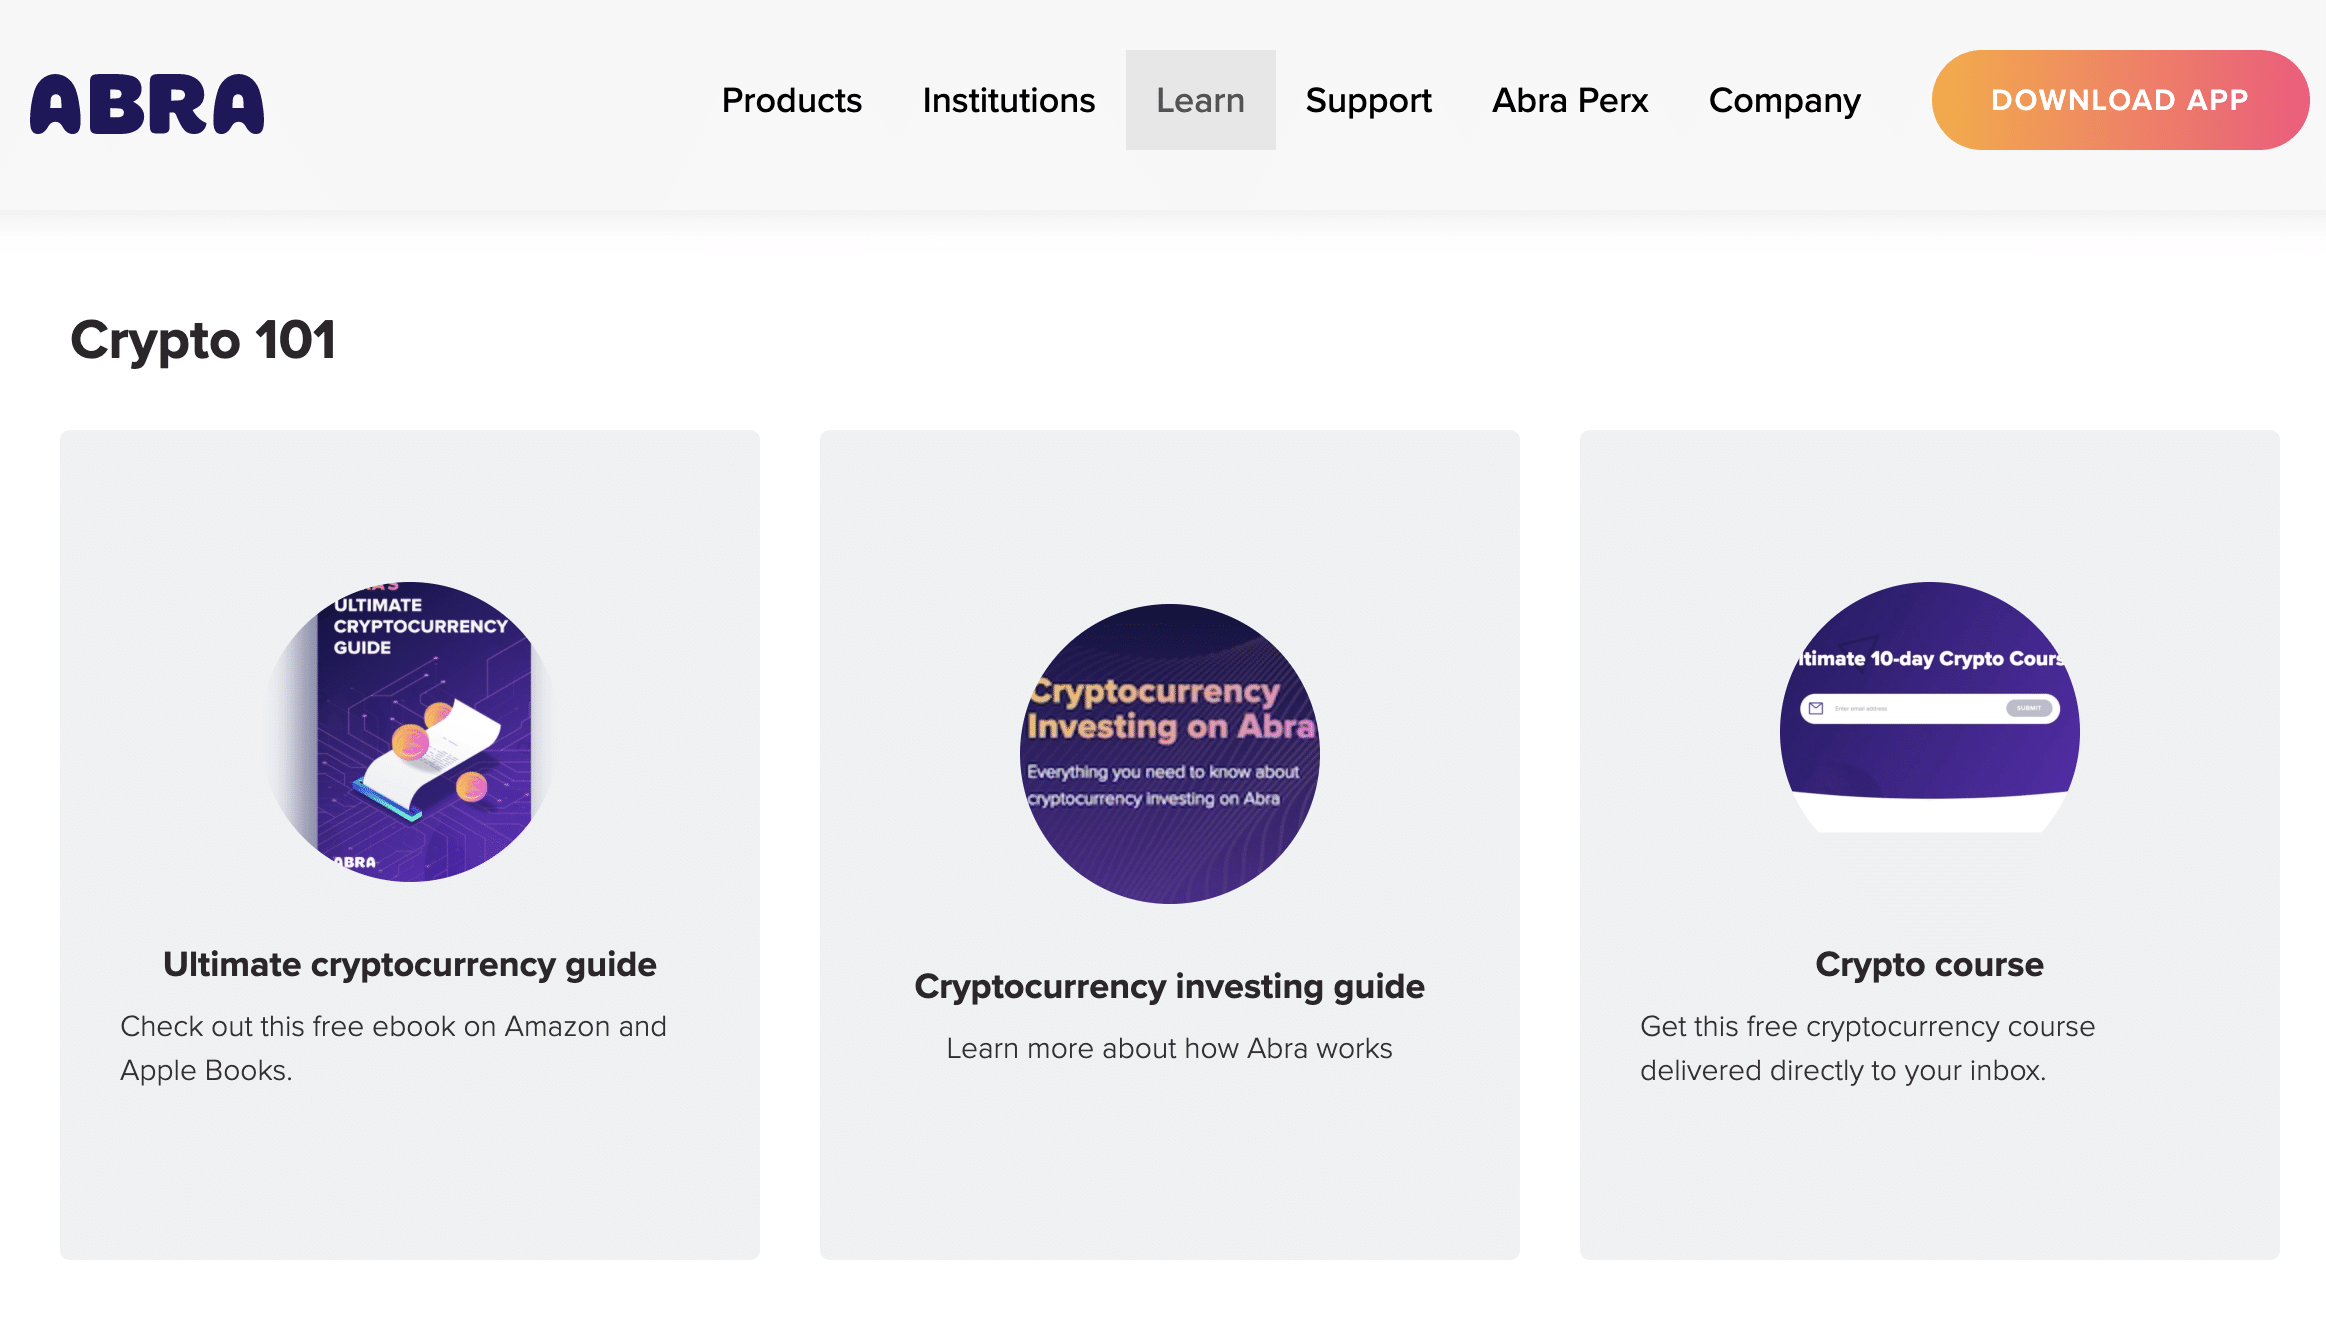Image resolution: width=2326 pixels, height=1334 pixels.
Task: Click 'Learn more about how Abra works' text
Action: pos(1170,1048)
